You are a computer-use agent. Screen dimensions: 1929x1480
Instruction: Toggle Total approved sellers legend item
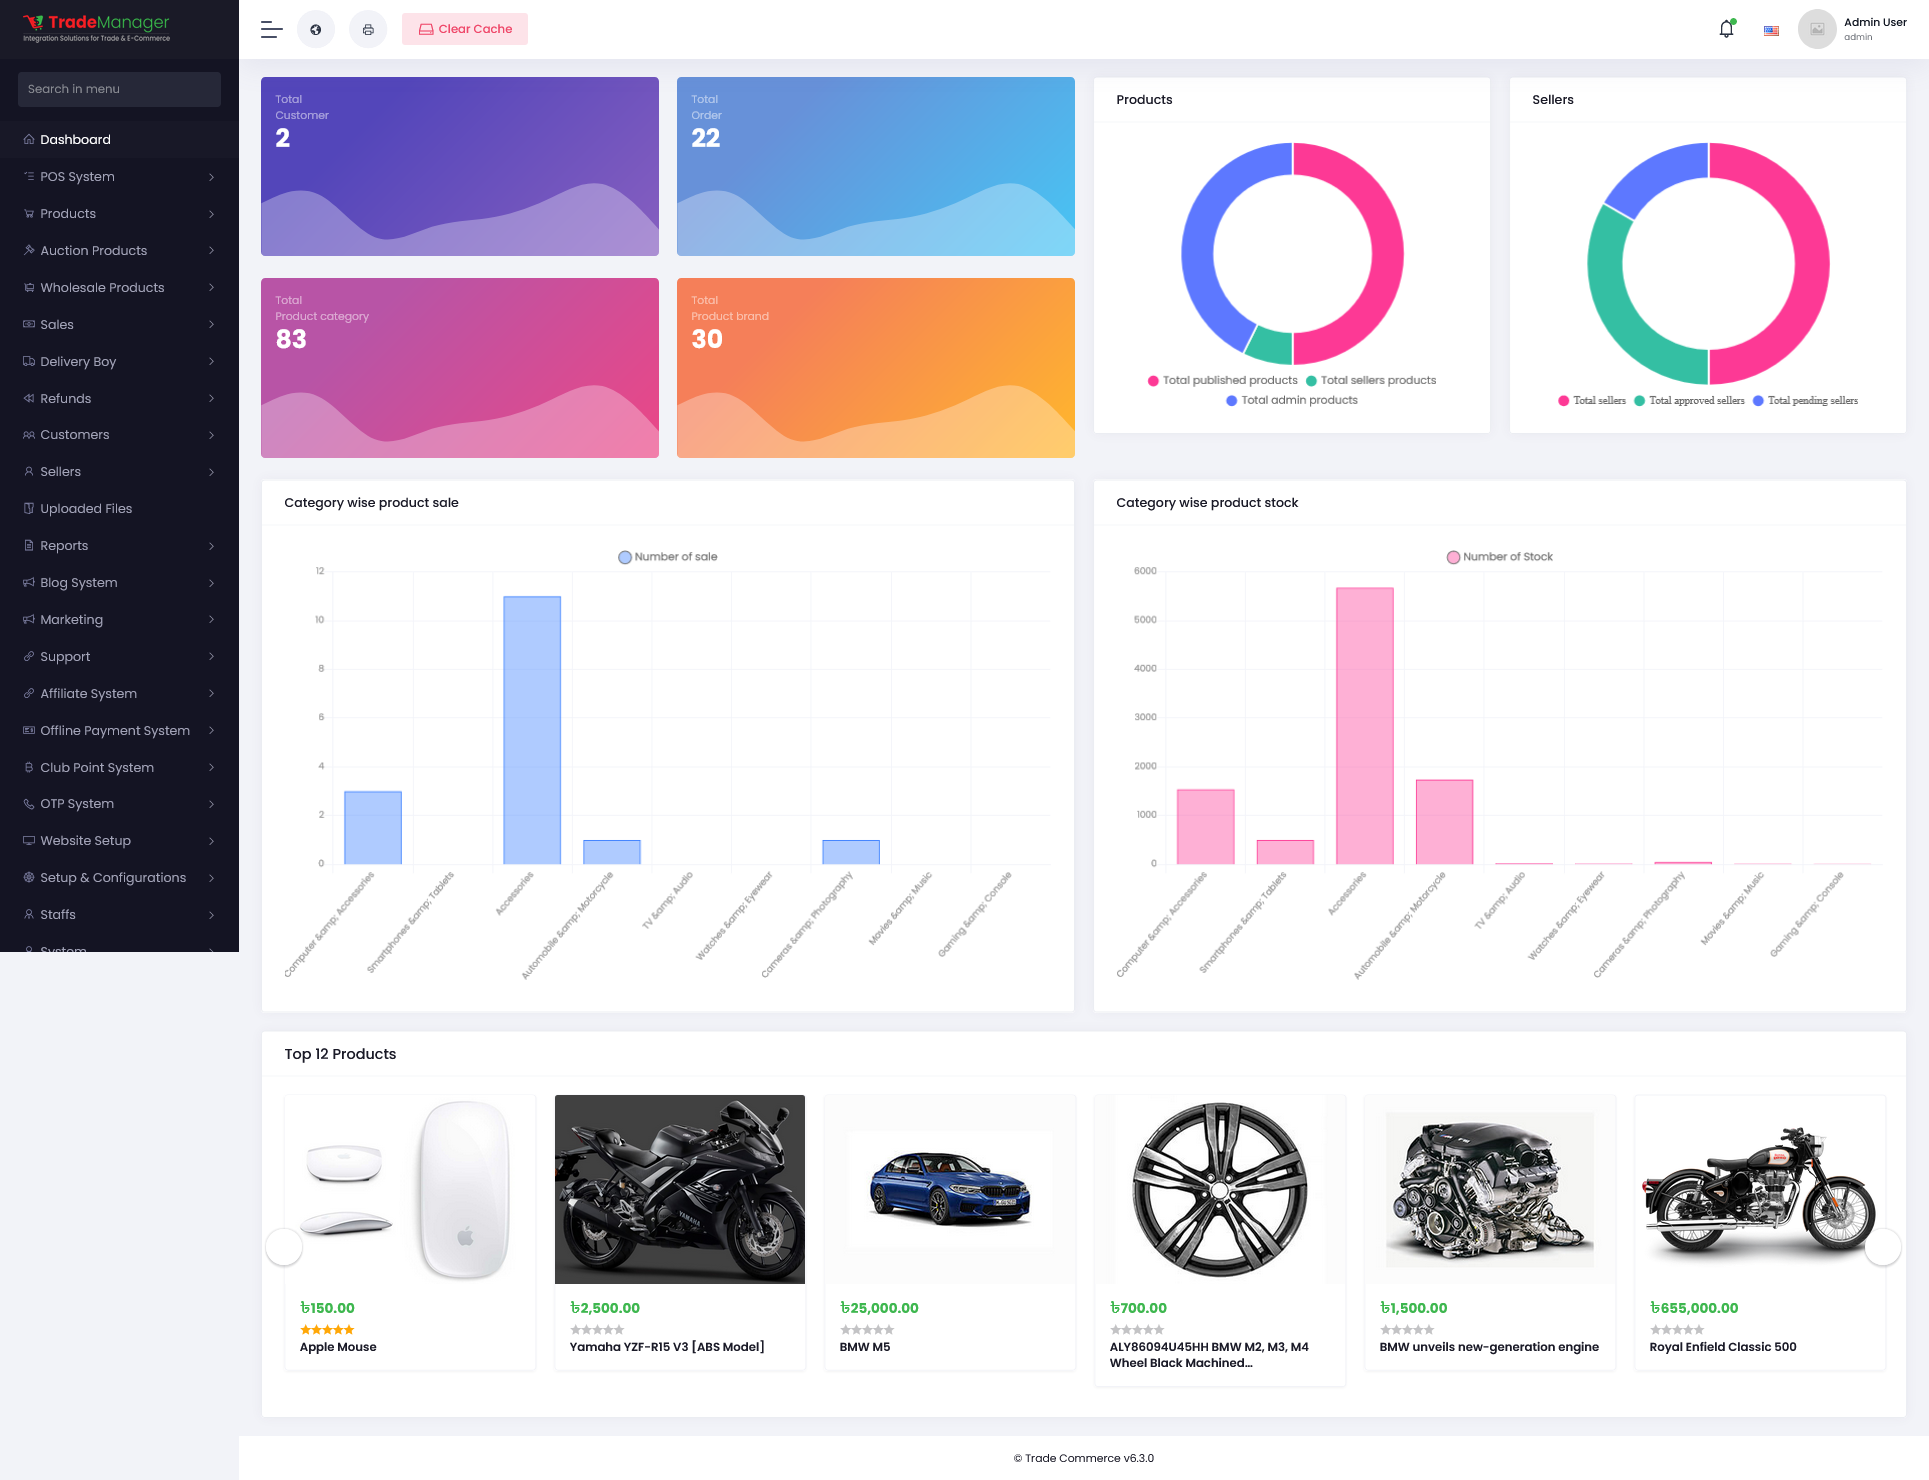1689,400
